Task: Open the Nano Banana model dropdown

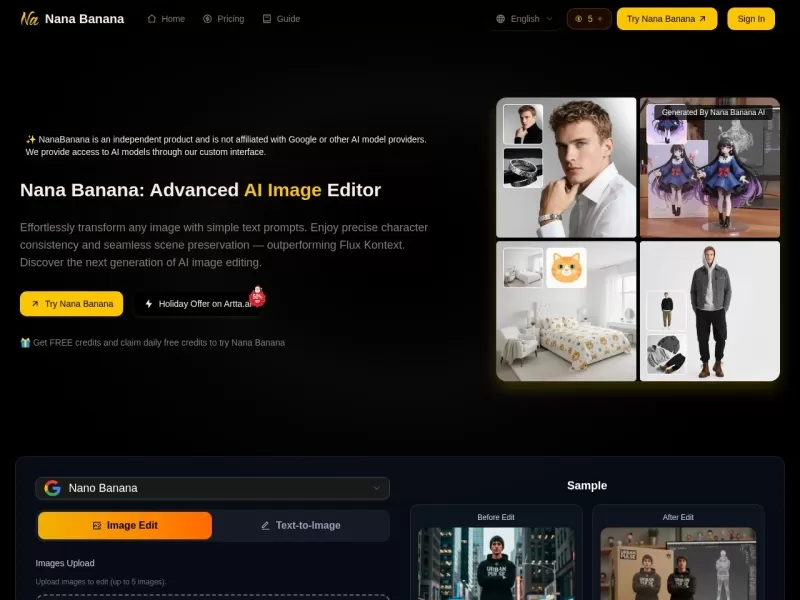Action: coord(212,488)
